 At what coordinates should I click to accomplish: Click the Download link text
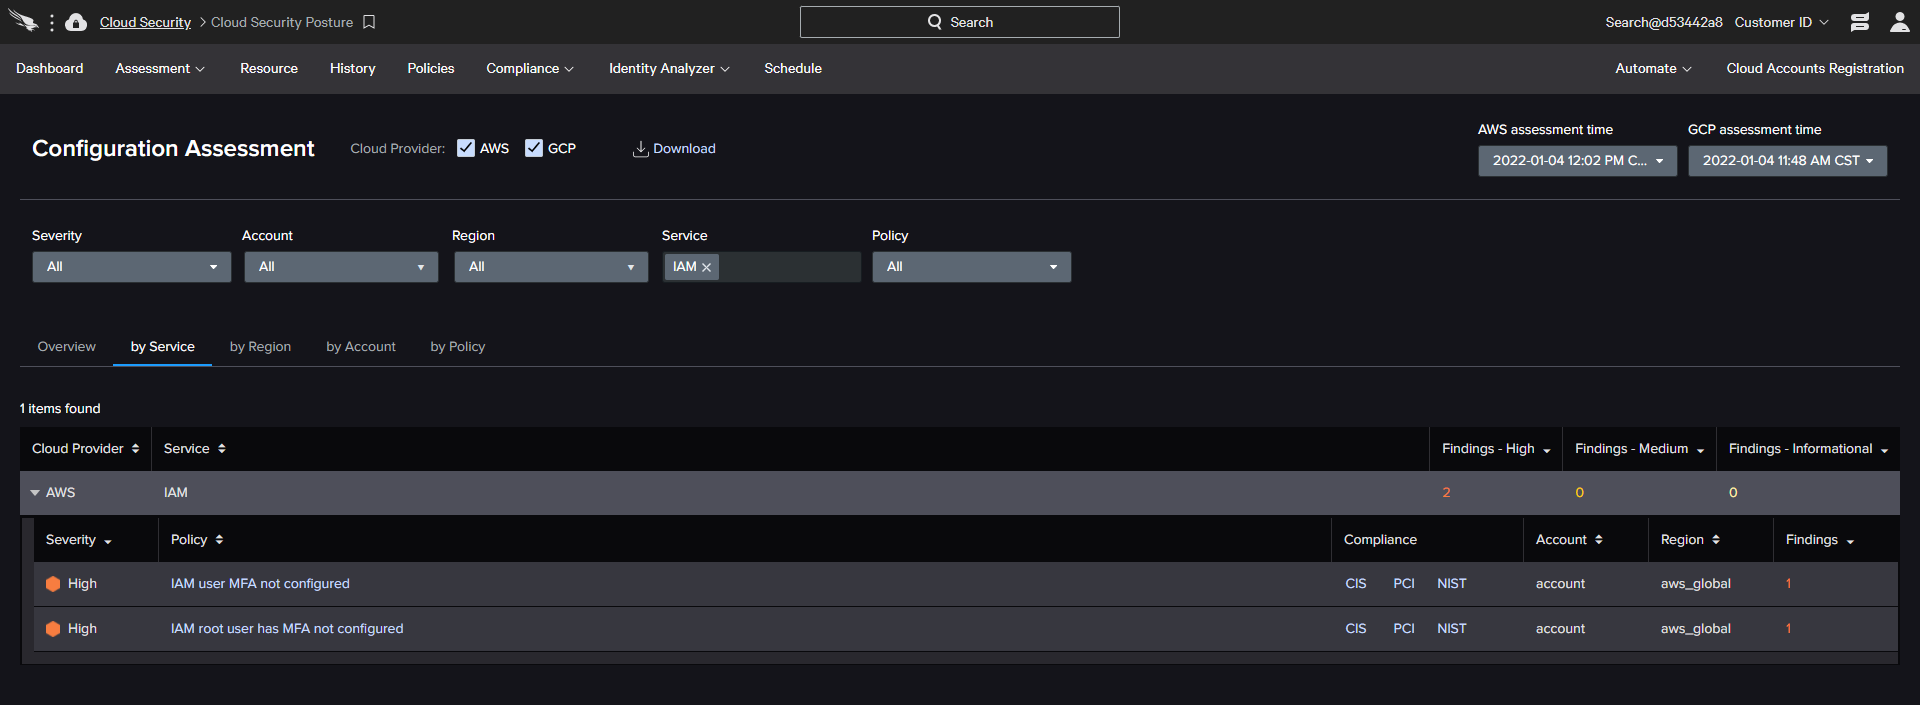(x=684, y=149)
